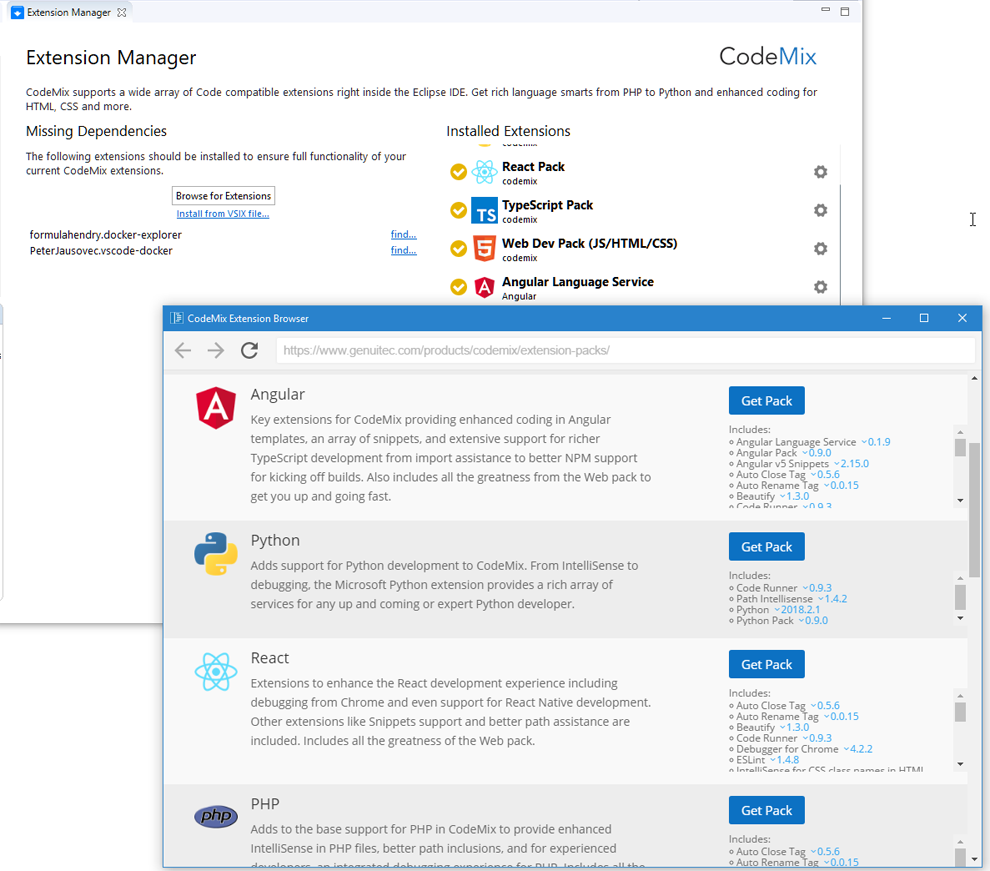Click the Install from VSIX file link
Image resolution: width=990 pixels, height=871 pixels.
pos(222,214)
